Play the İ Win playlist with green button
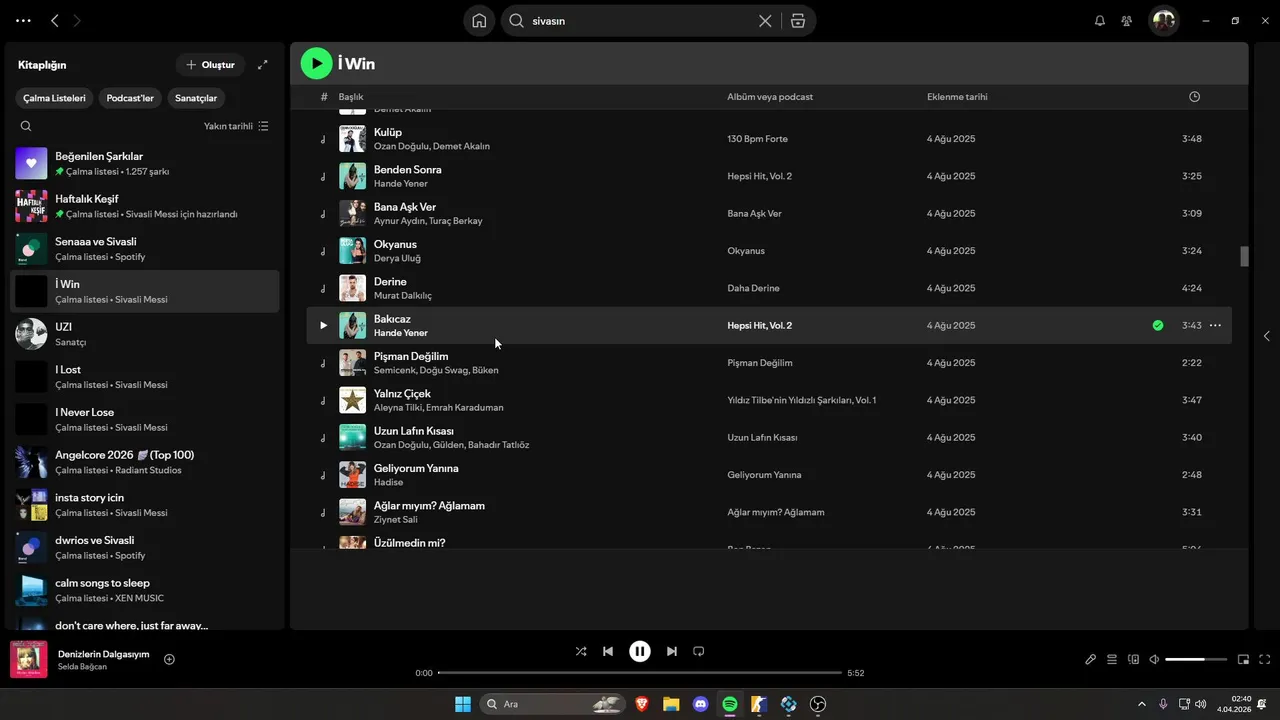Viewport: 1280px width, 720px height. [x=316, y=63]
